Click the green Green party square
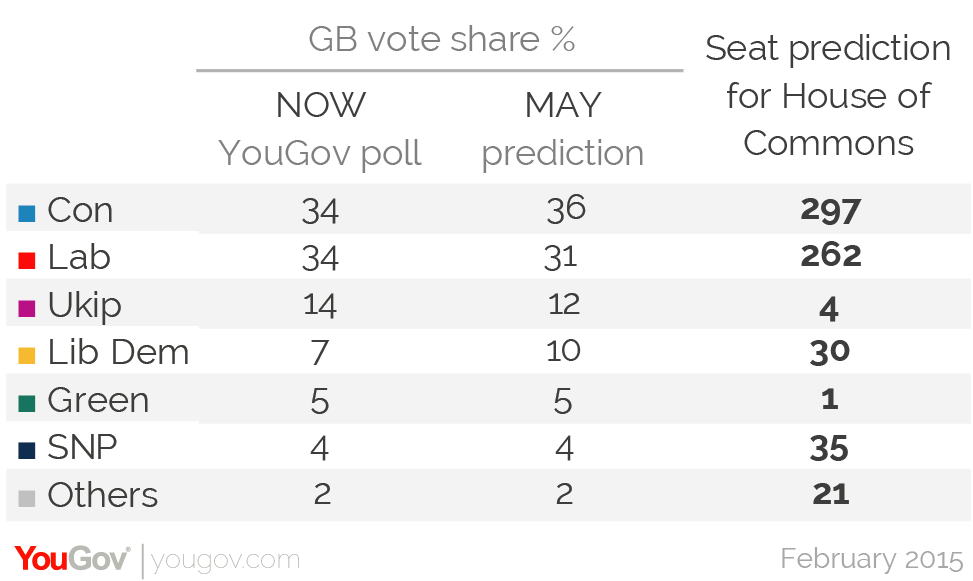 click(x=27, y=403)
